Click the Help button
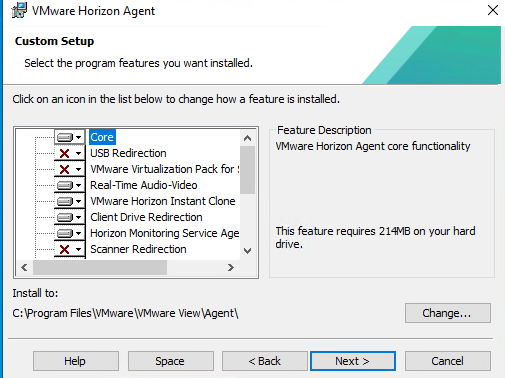This screenshot has width=505, height=378. coord(76,361)
